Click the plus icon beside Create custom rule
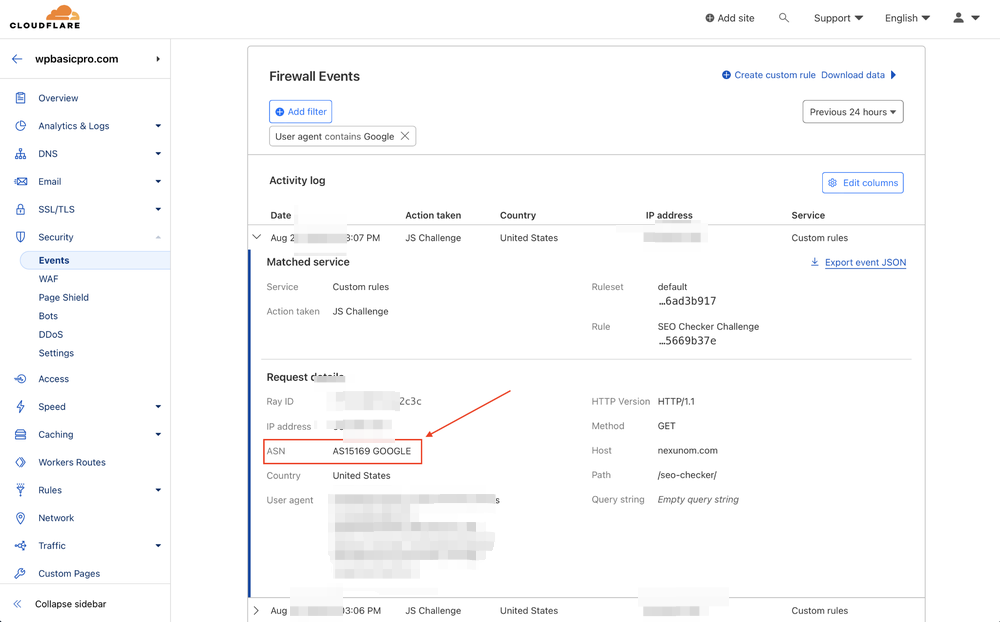Screen dimensions: 1000x622 [726, 75]
